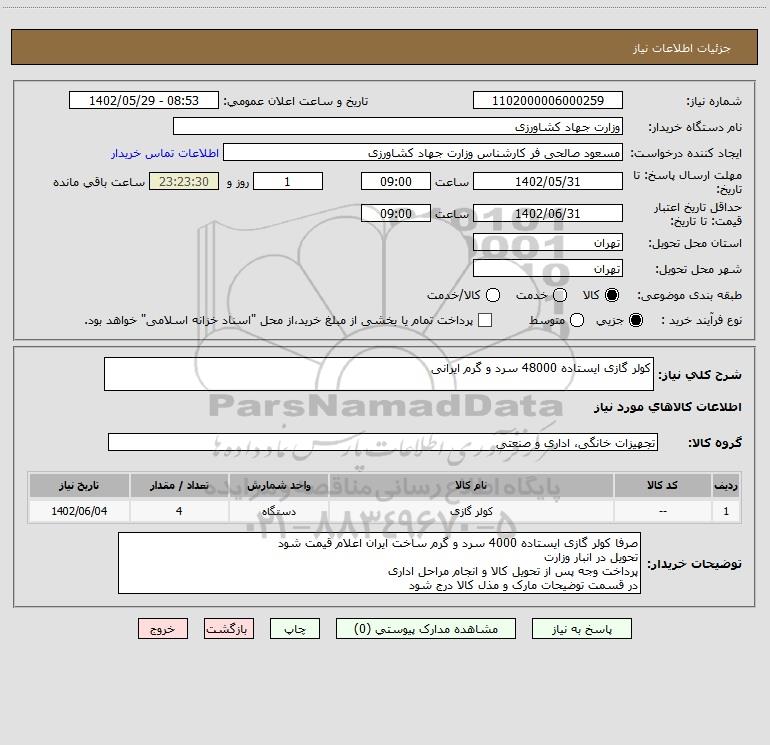Click the اطلاعات کالاهای مورد نیاز section heading

coord(667,407)
